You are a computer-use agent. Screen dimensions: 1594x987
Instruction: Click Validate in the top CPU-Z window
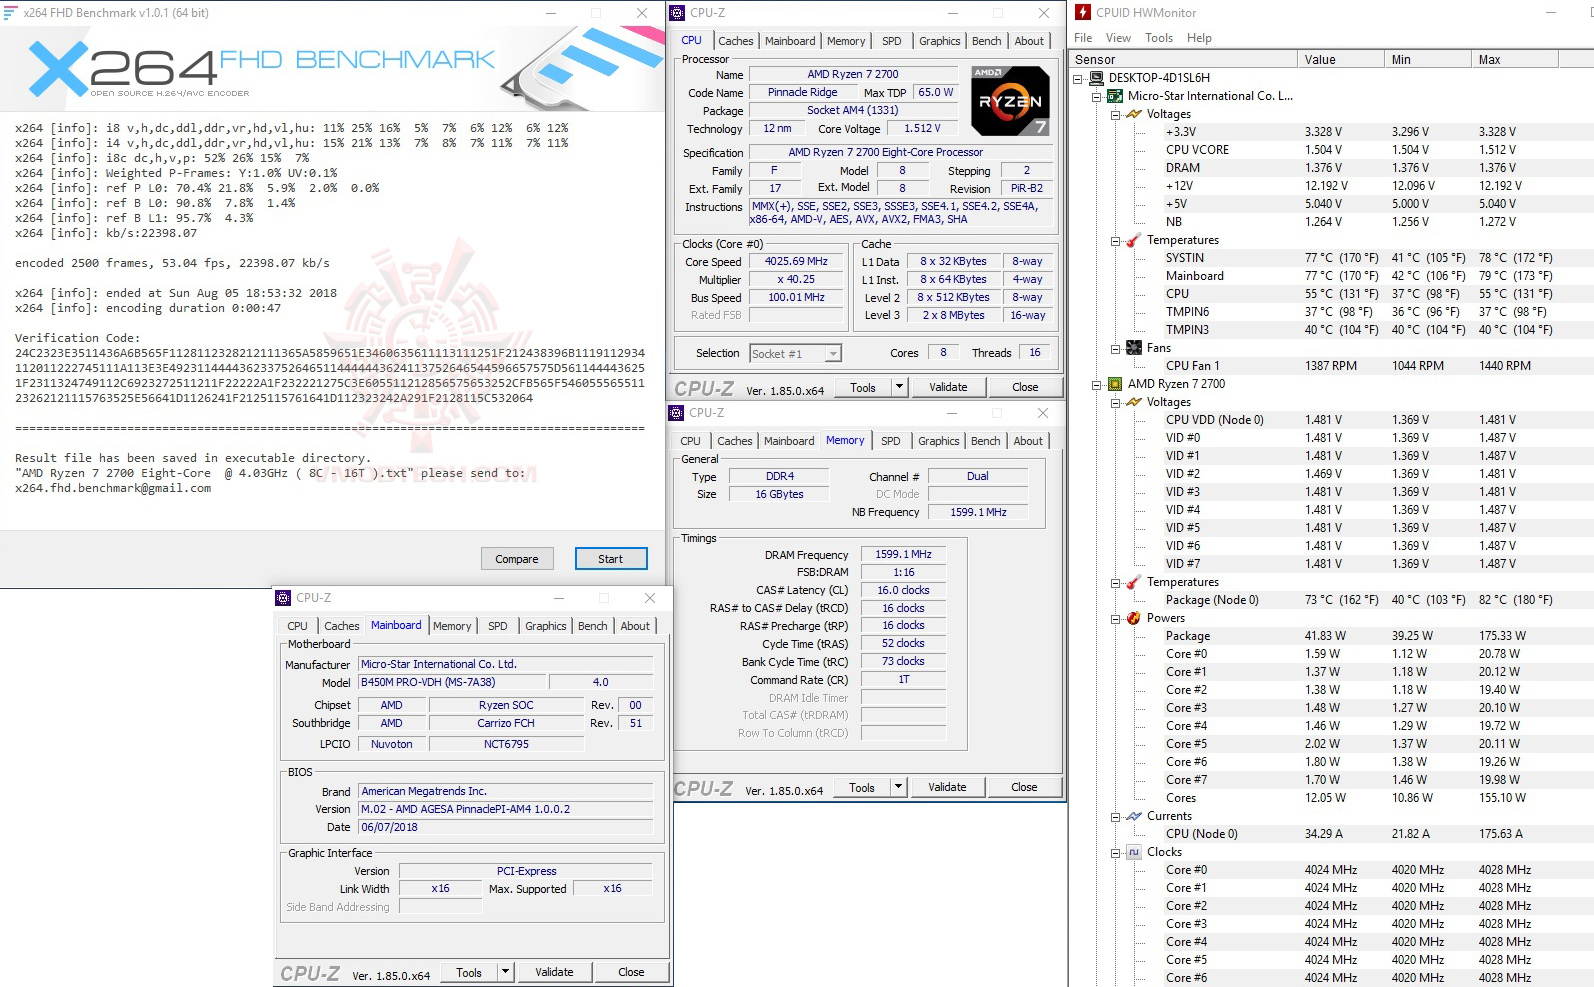(948, 387)
